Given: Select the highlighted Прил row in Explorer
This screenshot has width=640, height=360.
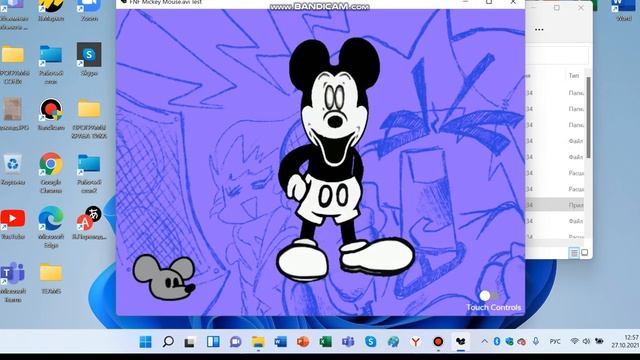Looking at the screenshot, I should click(x=554, y=205).
